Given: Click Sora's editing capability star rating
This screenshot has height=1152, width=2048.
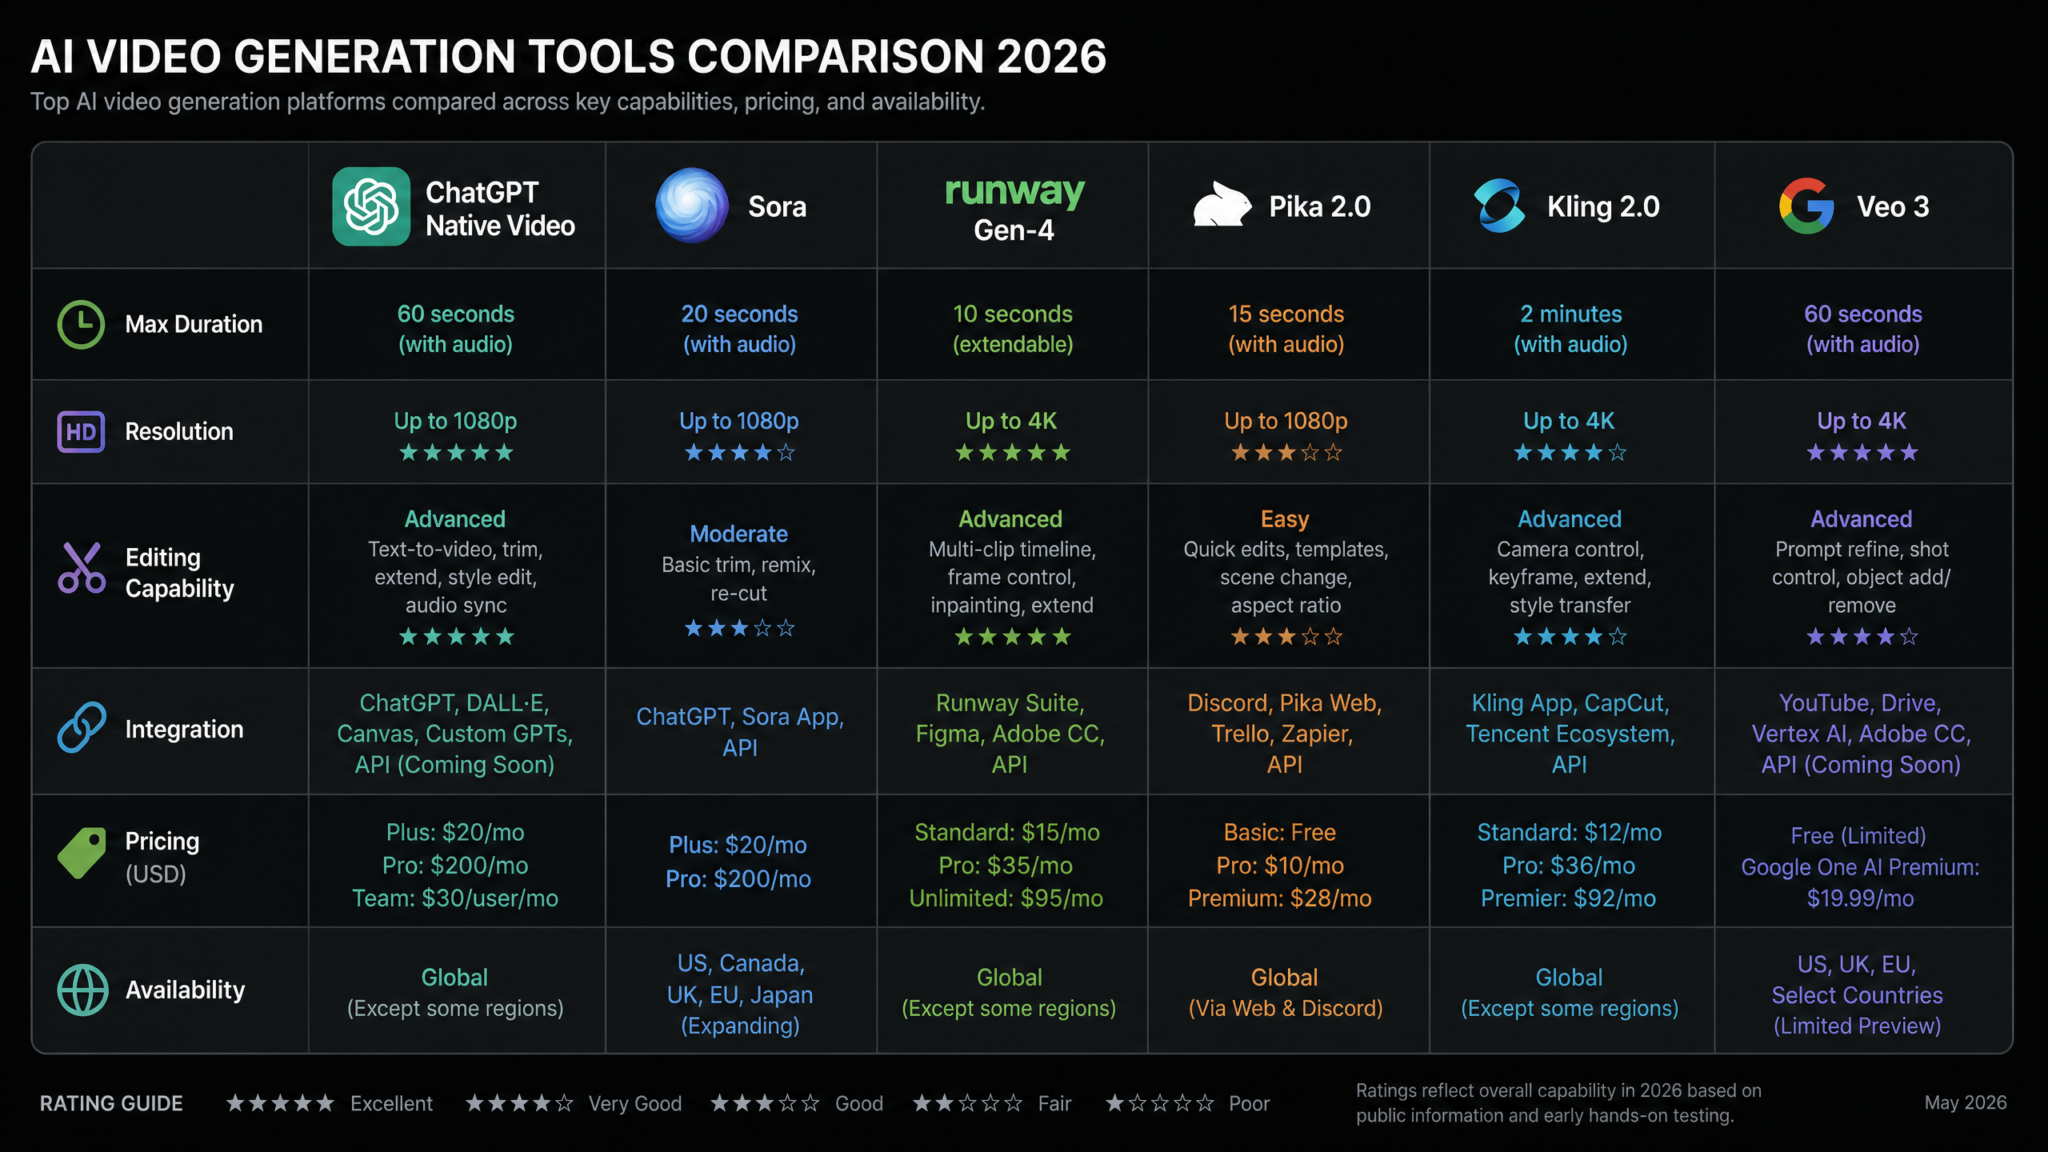Looking at the screenshot, I should 739,629.
